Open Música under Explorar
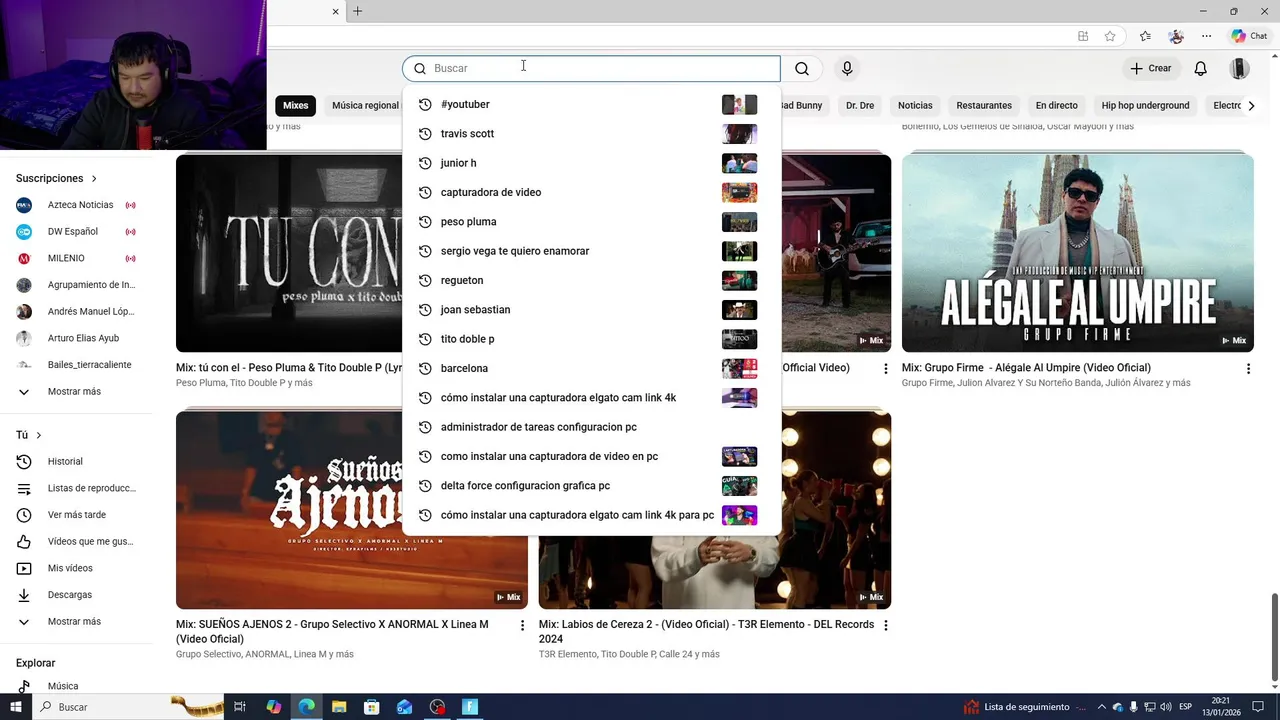This screenshot has width=1280, height=720. 76,686
